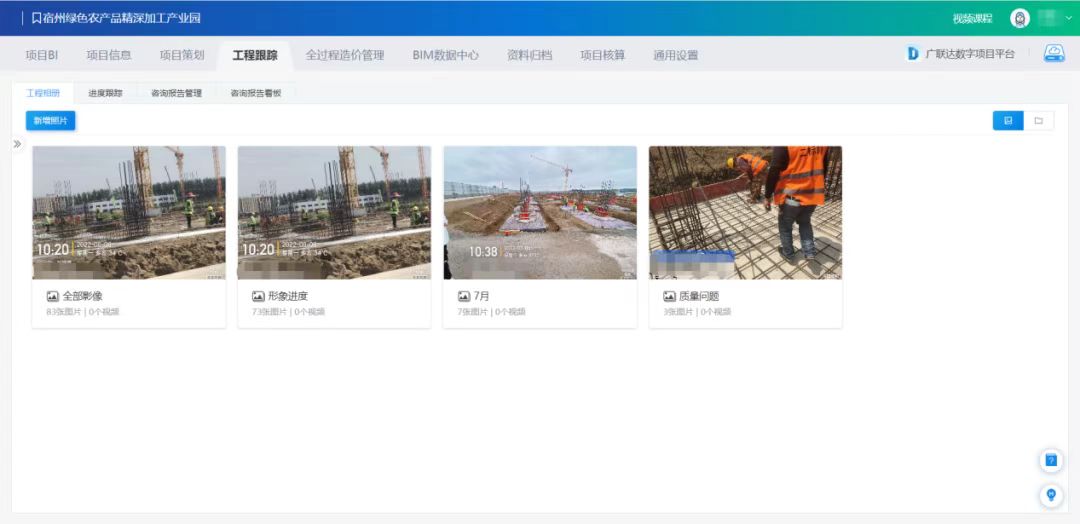Click the 73张图片 count text
This screenshot has height=524, width=1080.
point(269,312)
